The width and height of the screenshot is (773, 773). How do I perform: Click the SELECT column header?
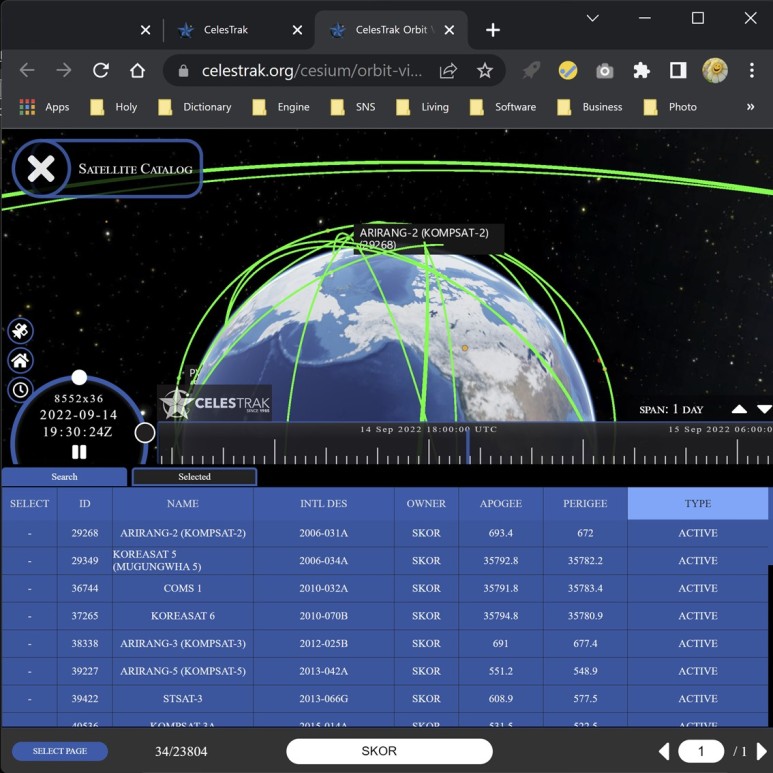point(30,503)
